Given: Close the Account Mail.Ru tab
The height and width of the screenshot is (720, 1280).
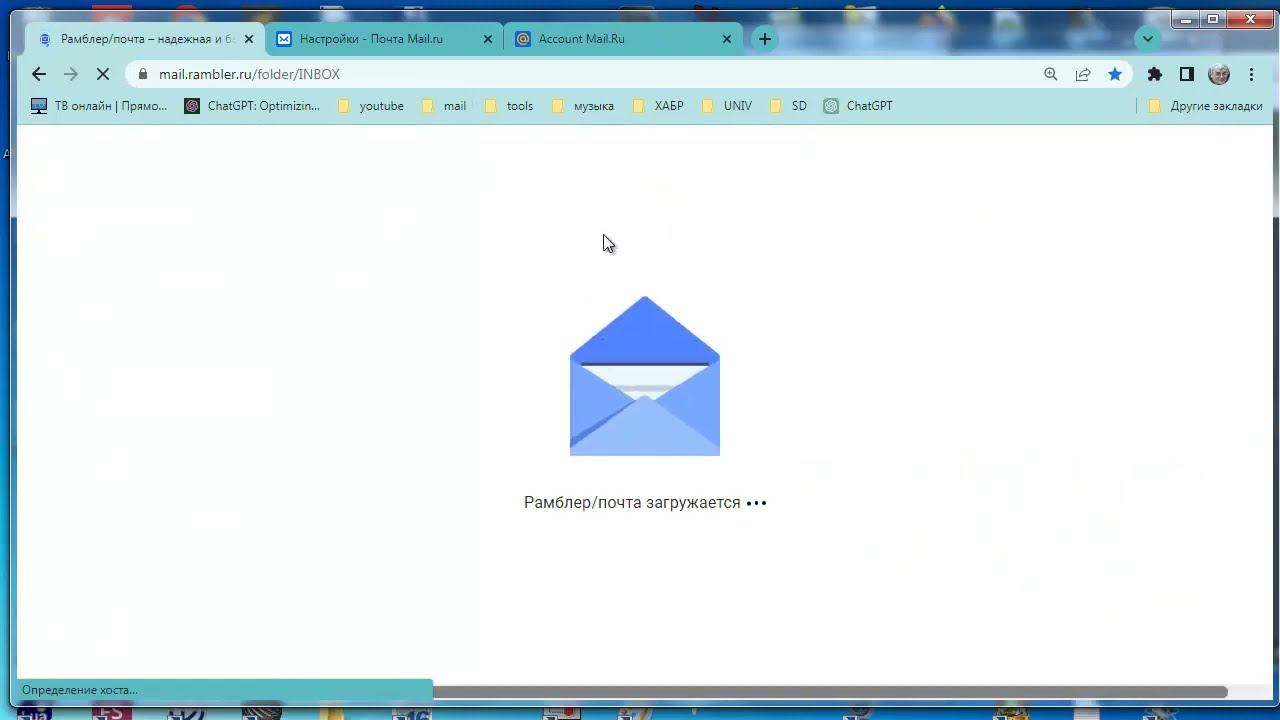Looking at the screenshot, I should coord(727,39).
